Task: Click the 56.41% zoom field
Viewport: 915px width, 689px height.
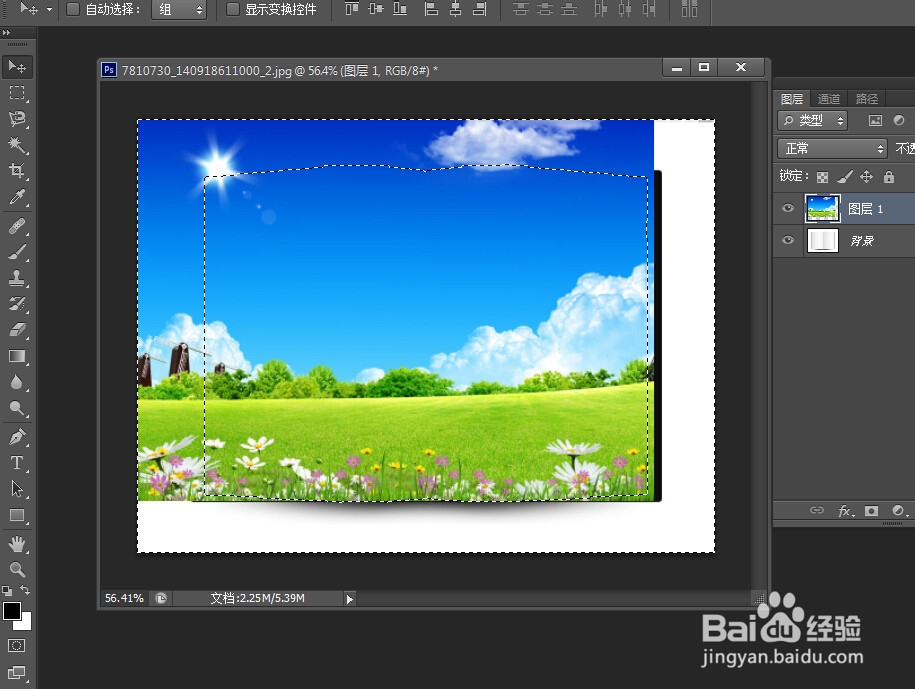Action: [x=124, y=598]
